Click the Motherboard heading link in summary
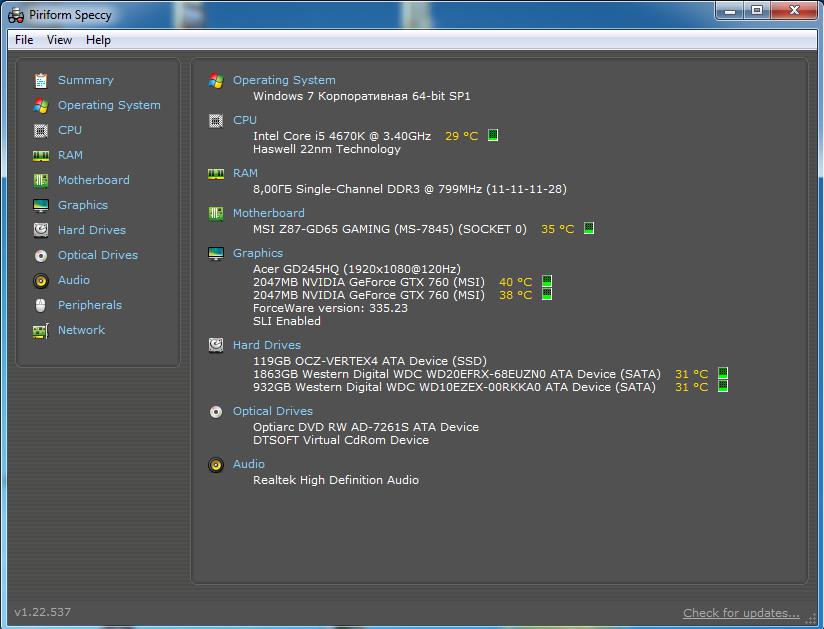This screenshot has height=629, width=824. tap(269, 213)
